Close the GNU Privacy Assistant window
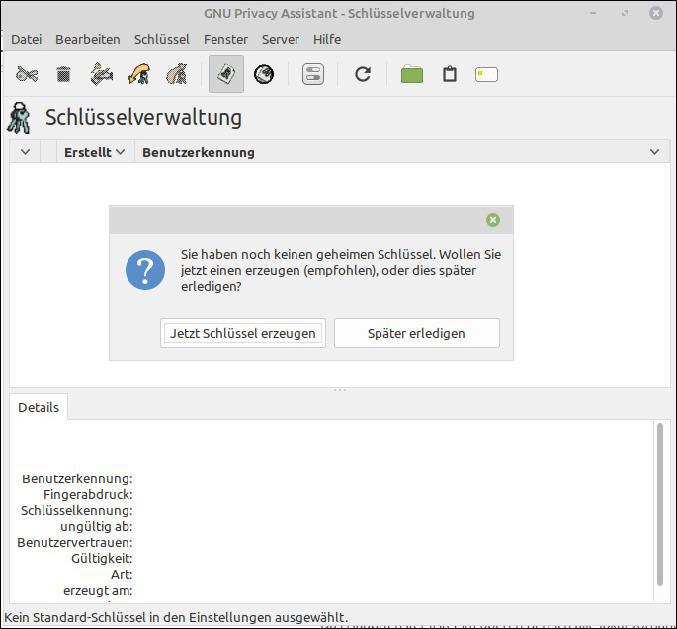Screen dimensions: 677x629 pyautogui.click(x=655, y=13)
